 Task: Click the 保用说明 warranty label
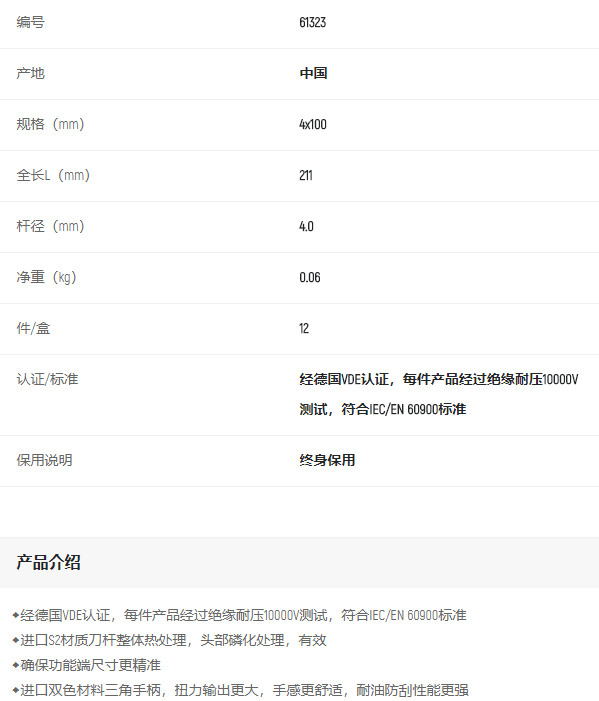[x=44, y=460]
